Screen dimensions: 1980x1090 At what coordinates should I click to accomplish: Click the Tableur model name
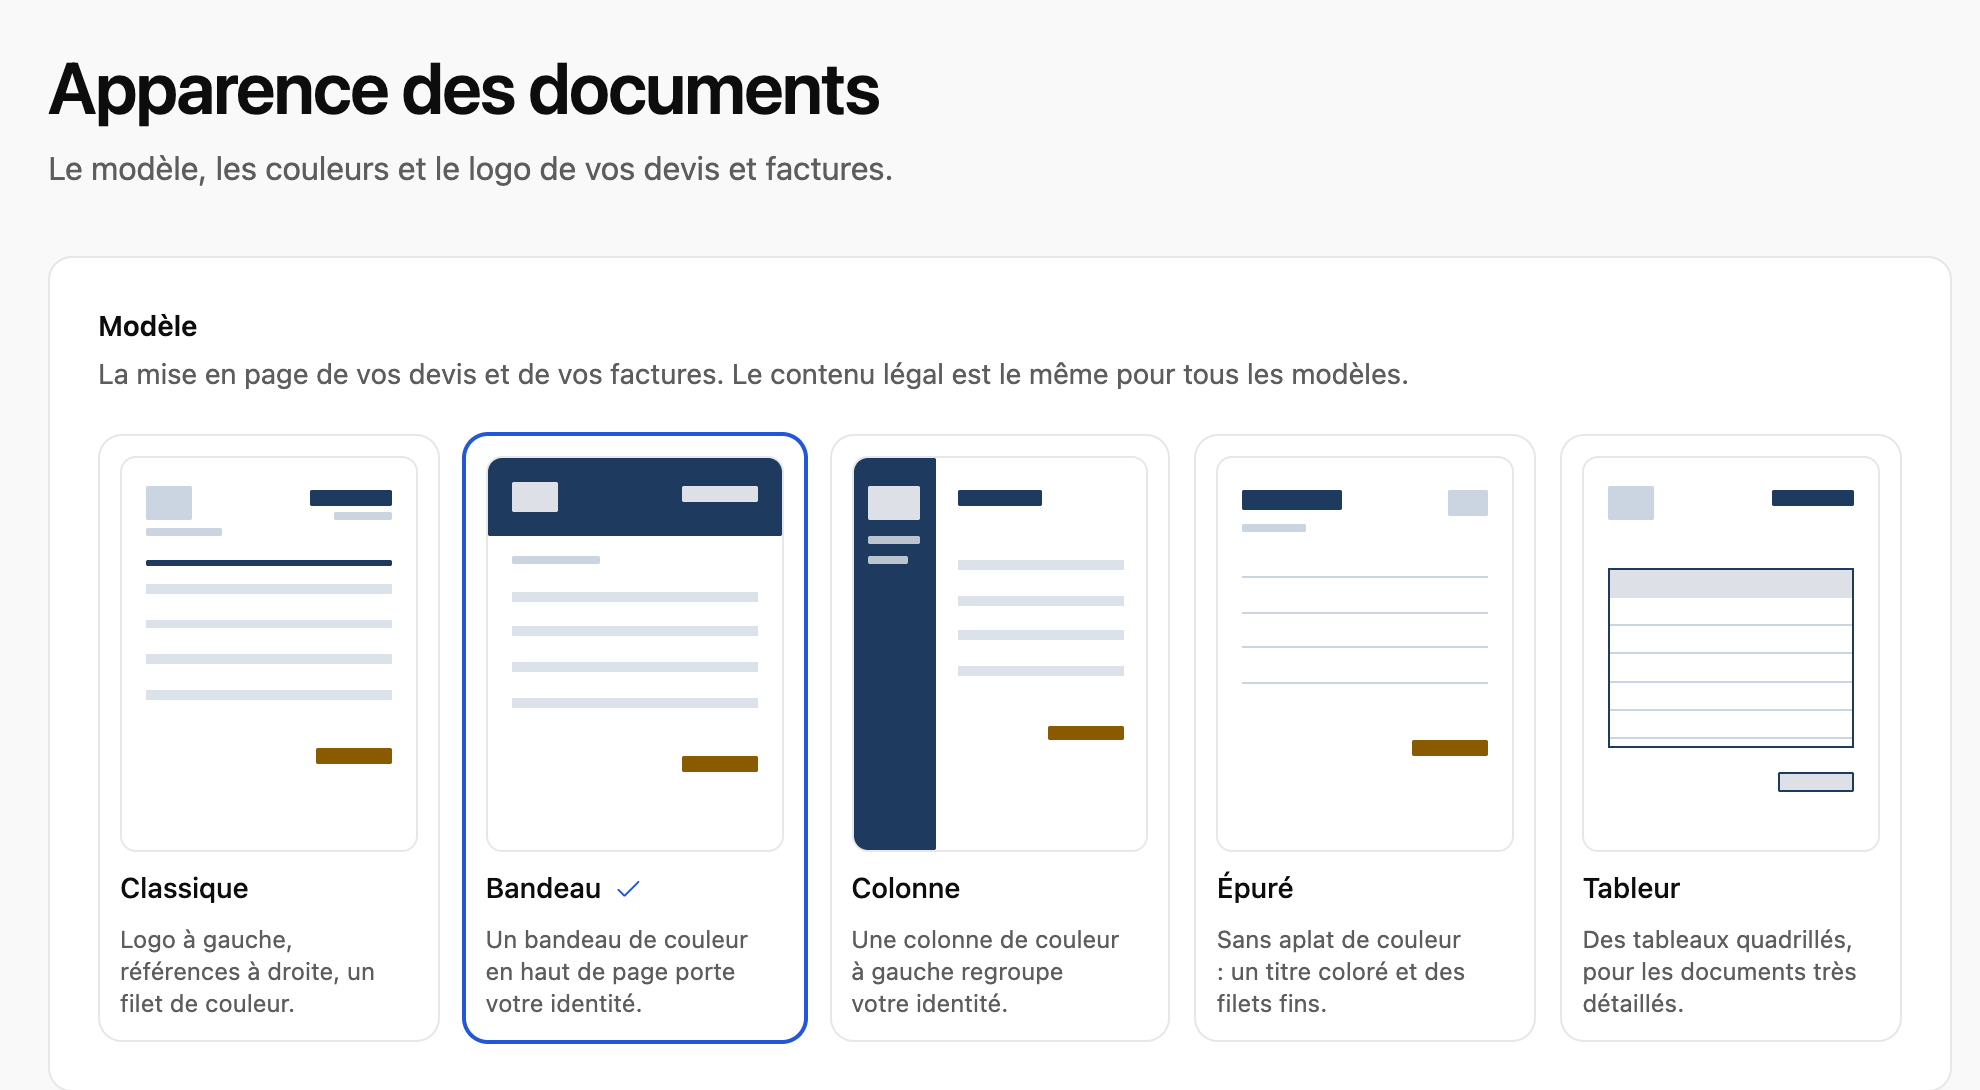(1631, 888)
